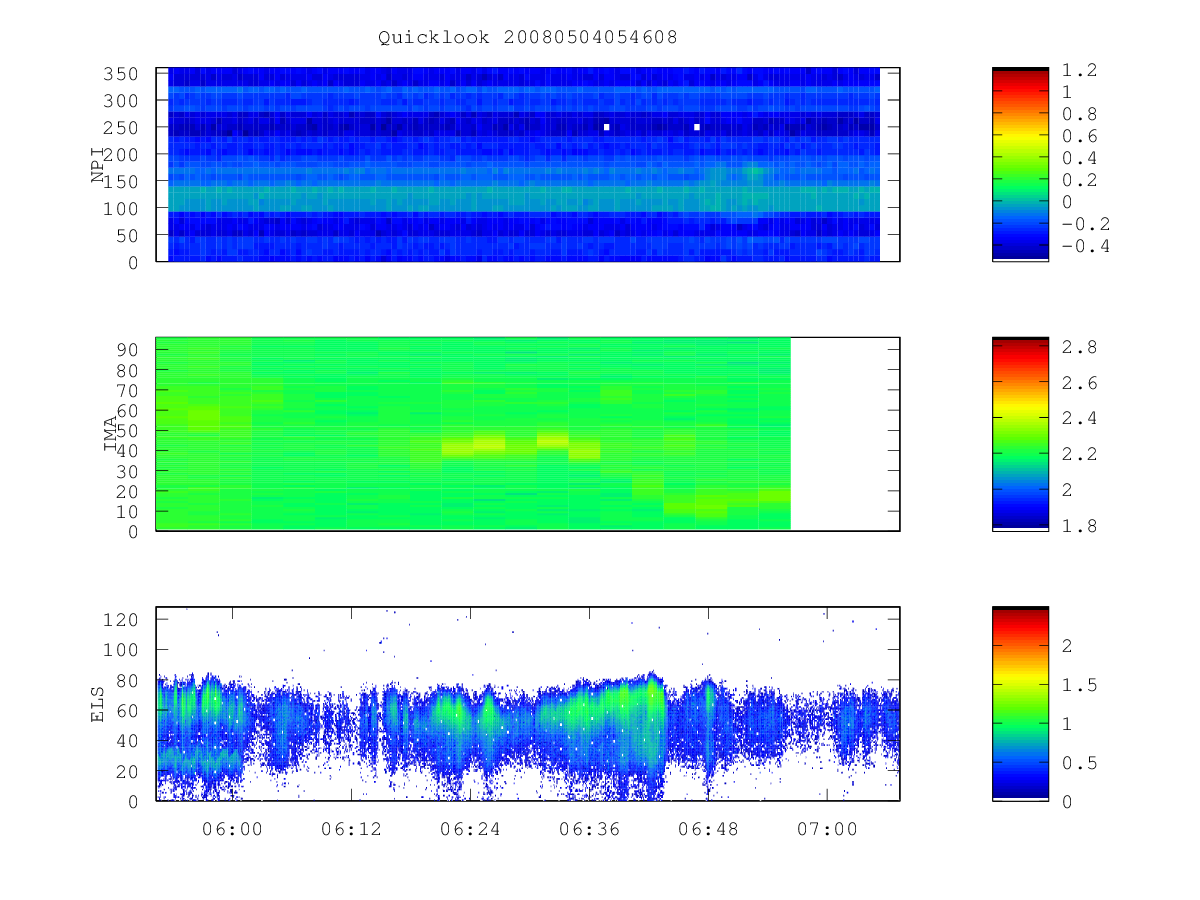Click the 2.2 label on IMA colorbar
This screenshot has width=1200, height=900.
pos(1079,454)
